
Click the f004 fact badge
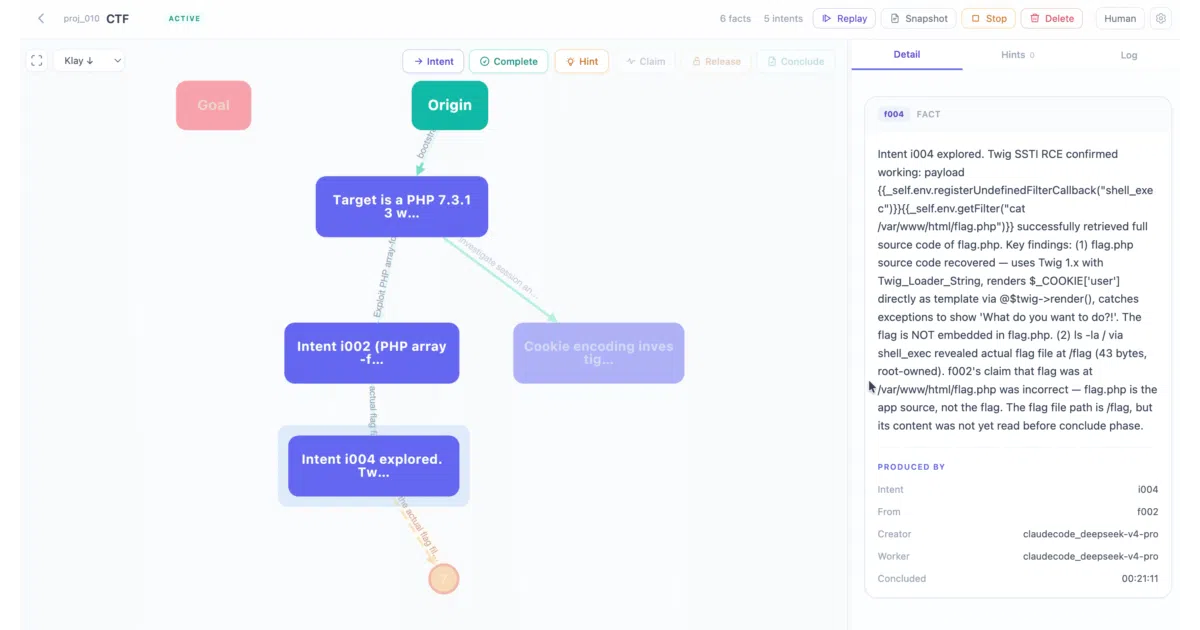(893, 114)
